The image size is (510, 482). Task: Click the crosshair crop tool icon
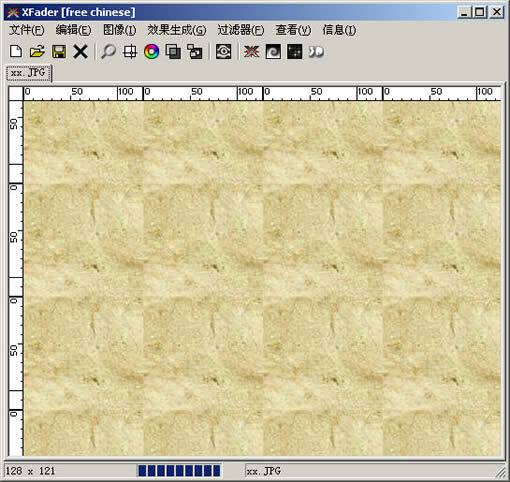pos(130,52)
